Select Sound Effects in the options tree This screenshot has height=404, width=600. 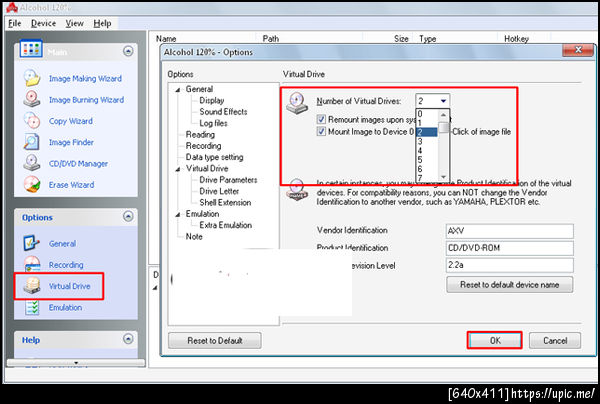tap(223, 112)
